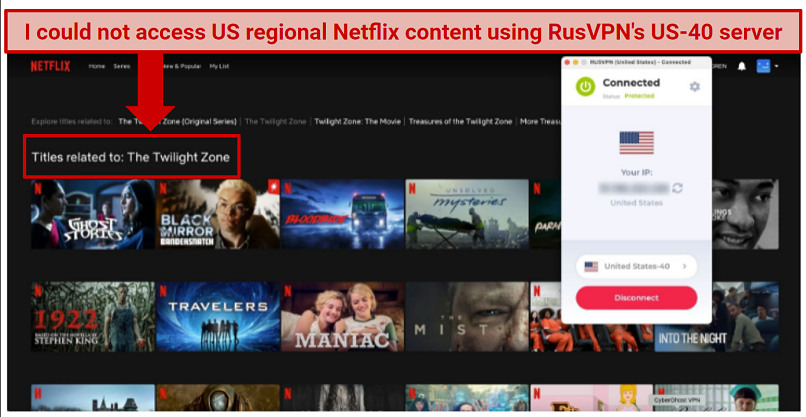This screenshot has width=806, height=417.
Task: Click Titles related to: The Twilight Zone heading
Action: coord(131,157)
